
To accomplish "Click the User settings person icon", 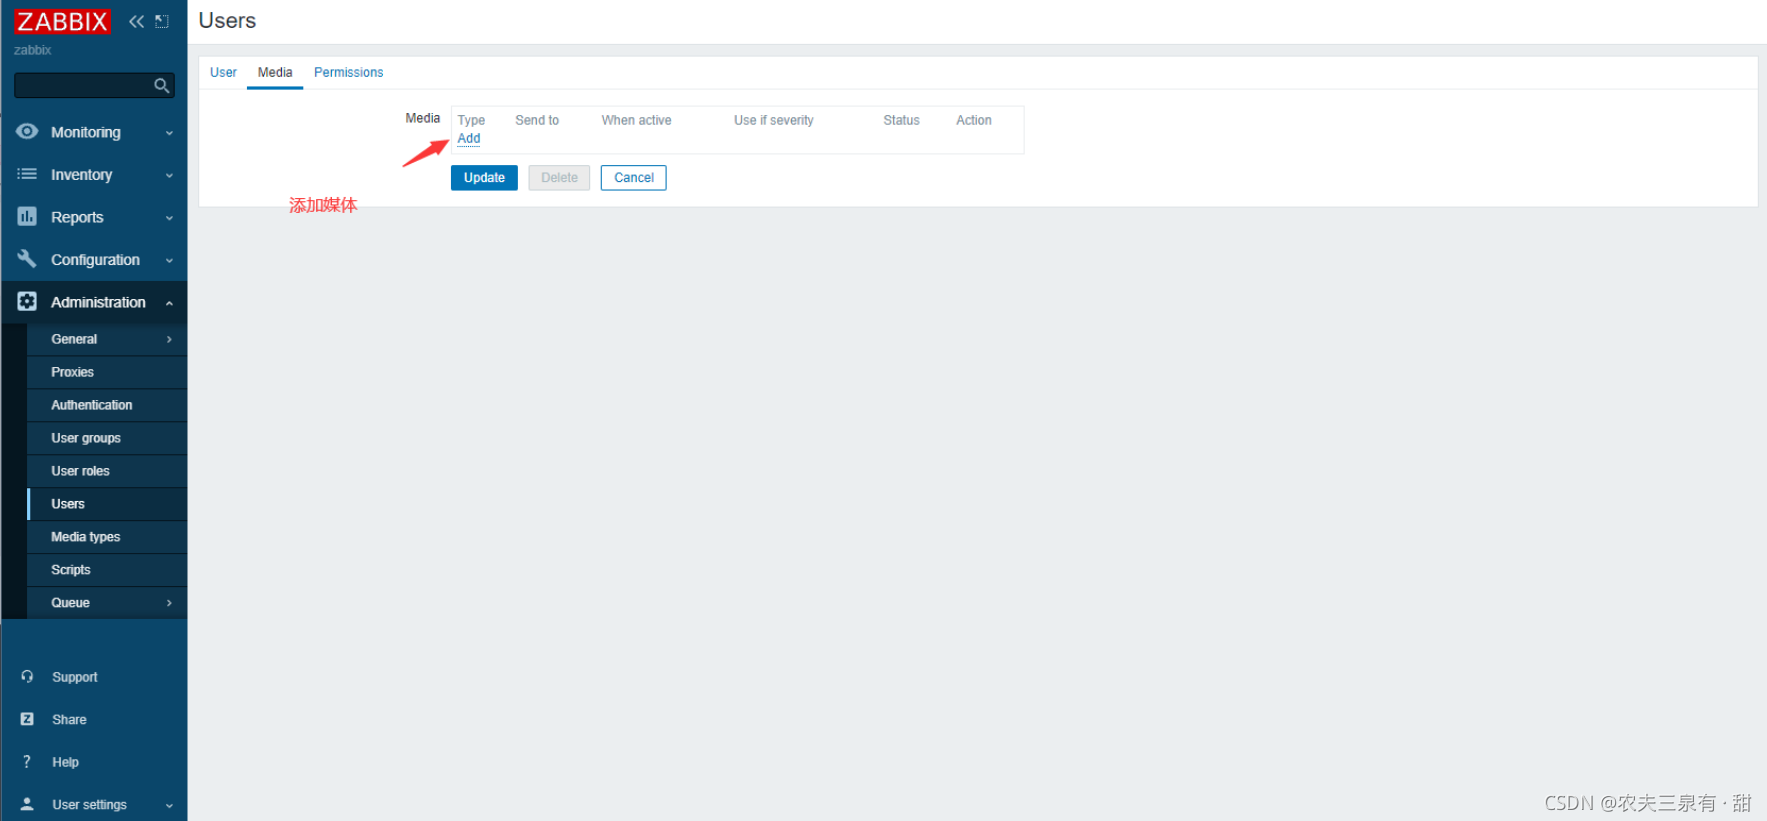I will click(27, 804).
